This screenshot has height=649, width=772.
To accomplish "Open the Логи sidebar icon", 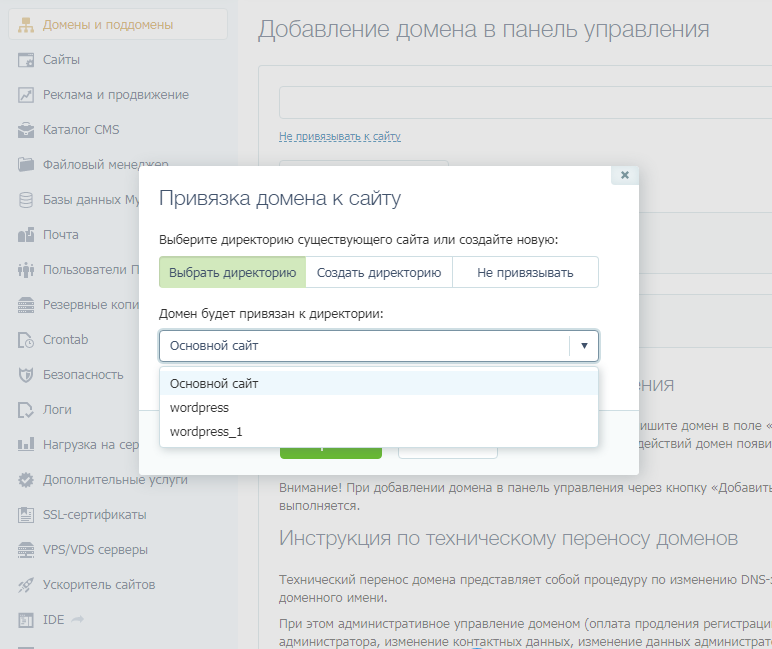I will (26, 410).
